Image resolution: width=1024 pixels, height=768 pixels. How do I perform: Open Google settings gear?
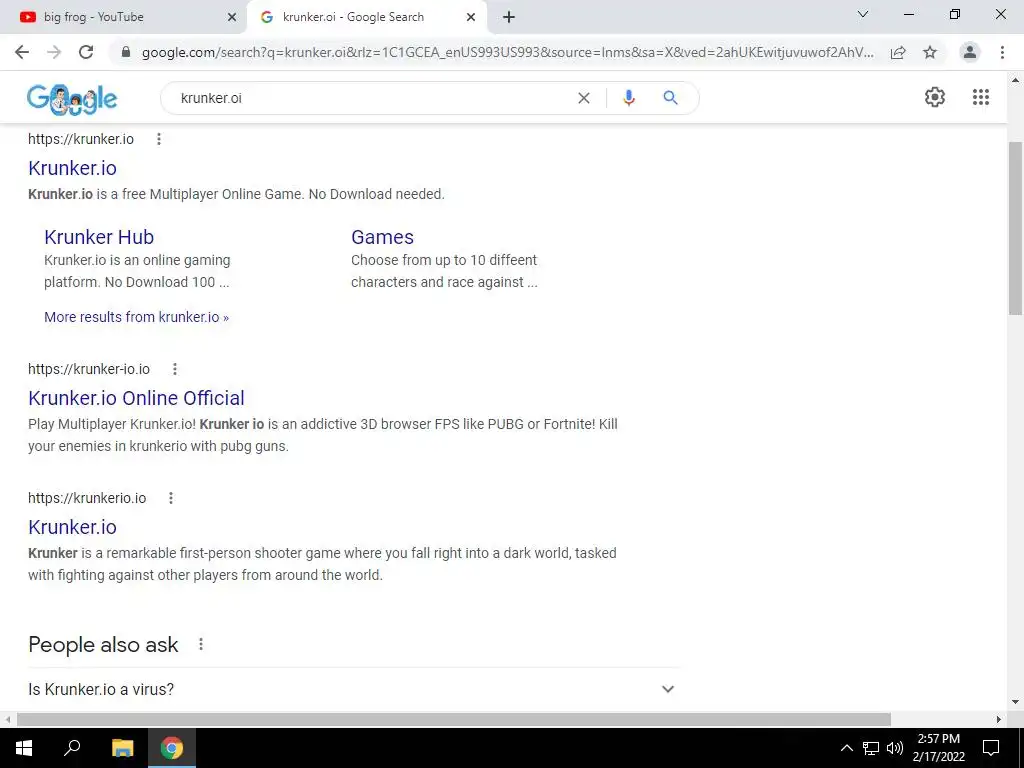pyautogui.click(x=935, y=97)
